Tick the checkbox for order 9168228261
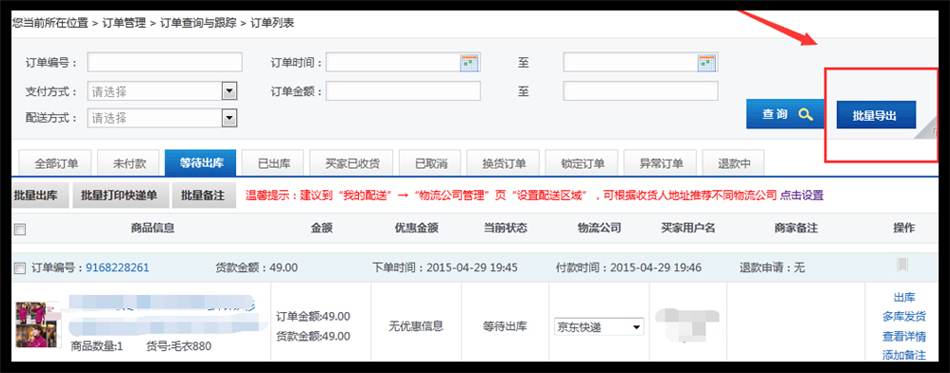This screenshot has width=950, height=373. pos(20,268)
